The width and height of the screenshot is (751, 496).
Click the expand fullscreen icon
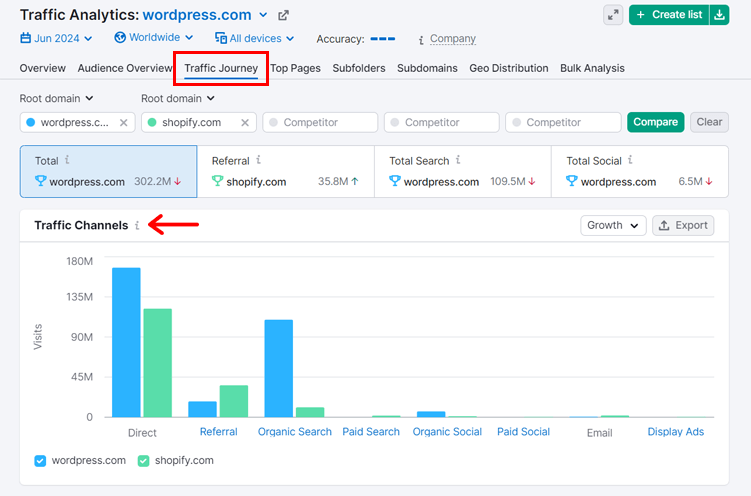pyautogui.click(x=613, y=15)
